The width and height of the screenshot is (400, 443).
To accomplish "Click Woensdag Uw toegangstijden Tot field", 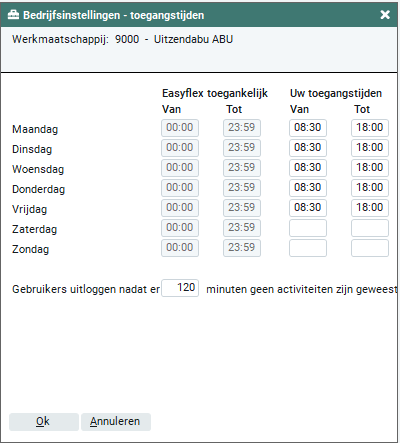I will point(370,168).
